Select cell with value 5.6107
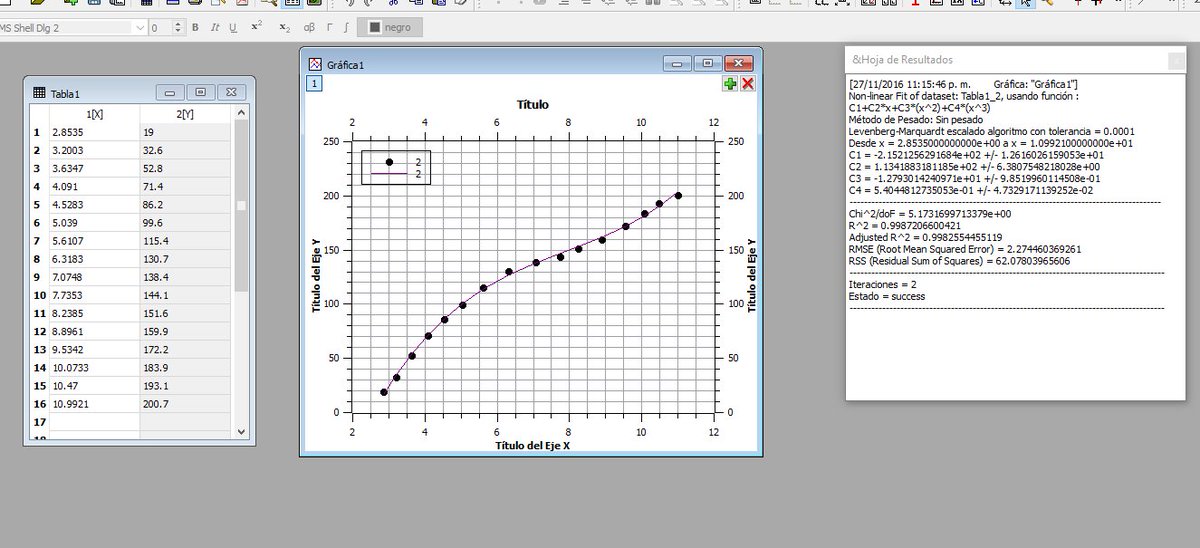This screenshot has height=548, width=1200. [95, 241]
